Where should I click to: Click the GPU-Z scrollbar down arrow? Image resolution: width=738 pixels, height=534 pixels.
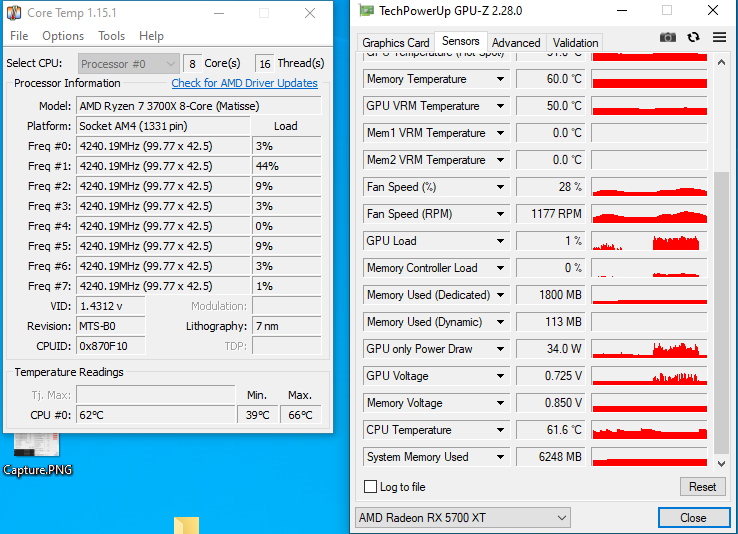pos(721,463)
